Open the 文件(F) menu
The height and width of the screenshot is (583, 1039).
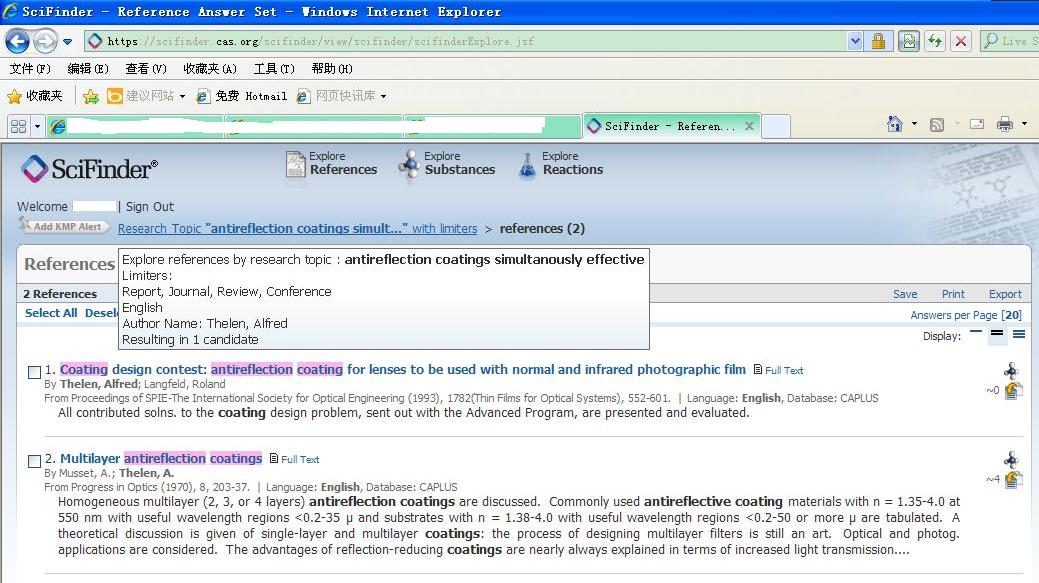pyautogui.click(x=30, y=68)
